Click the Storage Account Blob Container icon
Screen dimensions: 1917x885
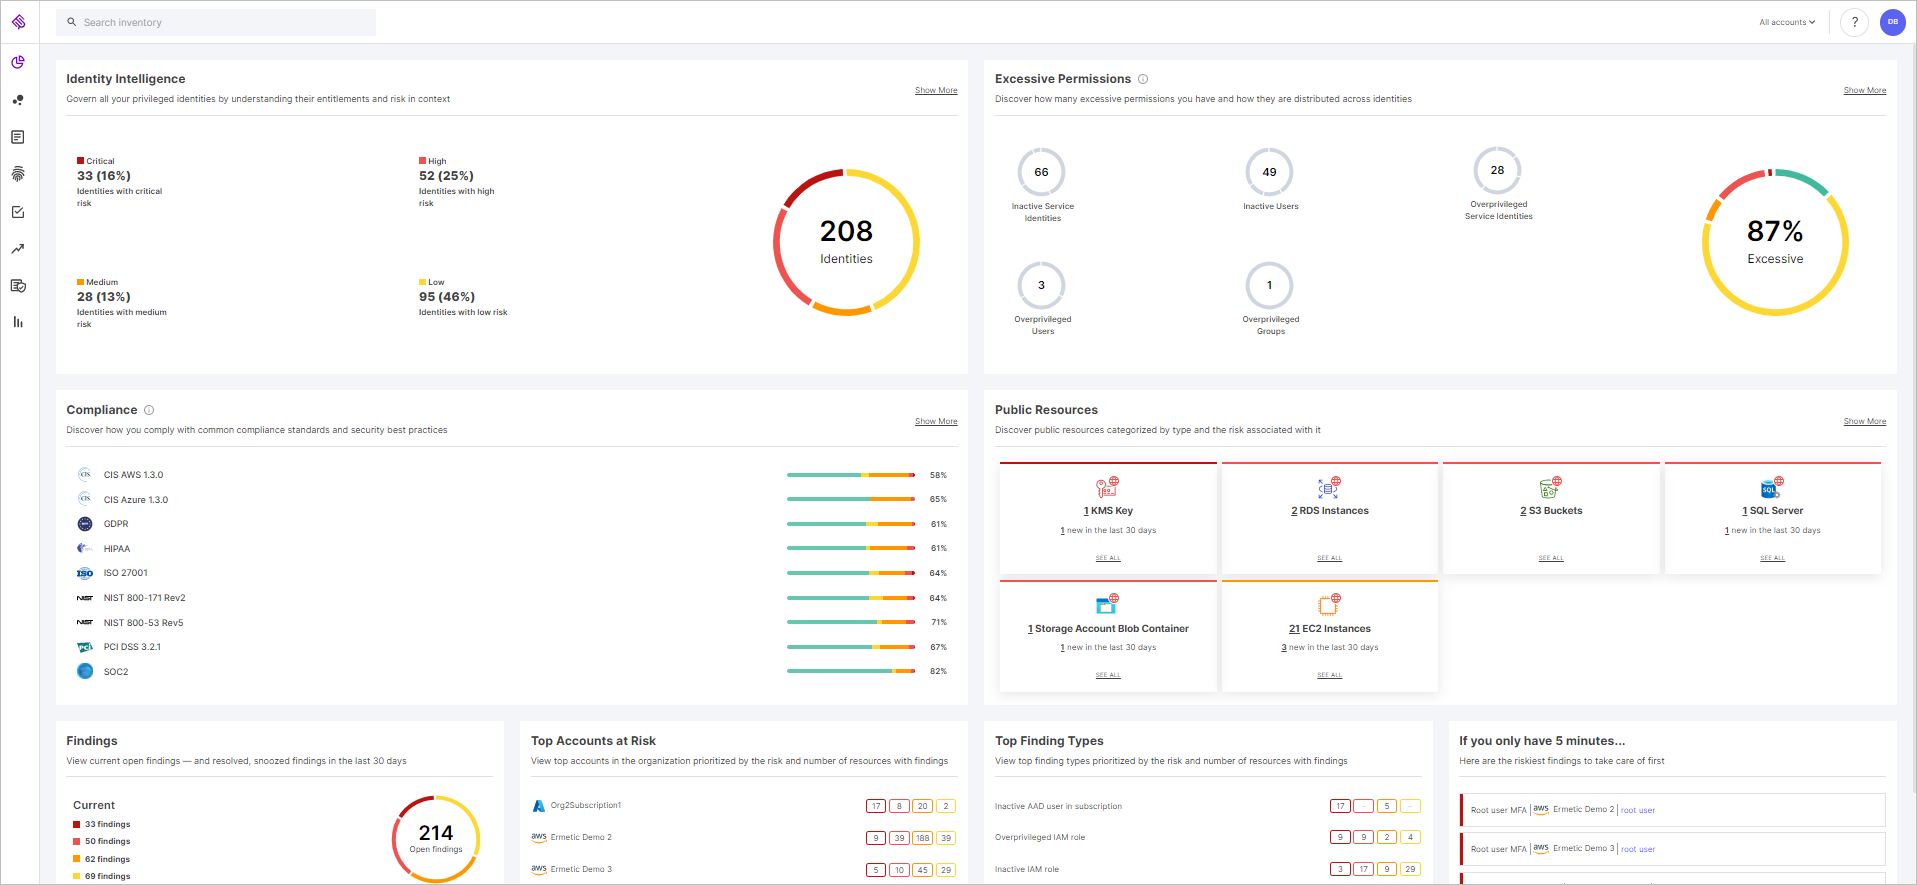coord(1107,604)
